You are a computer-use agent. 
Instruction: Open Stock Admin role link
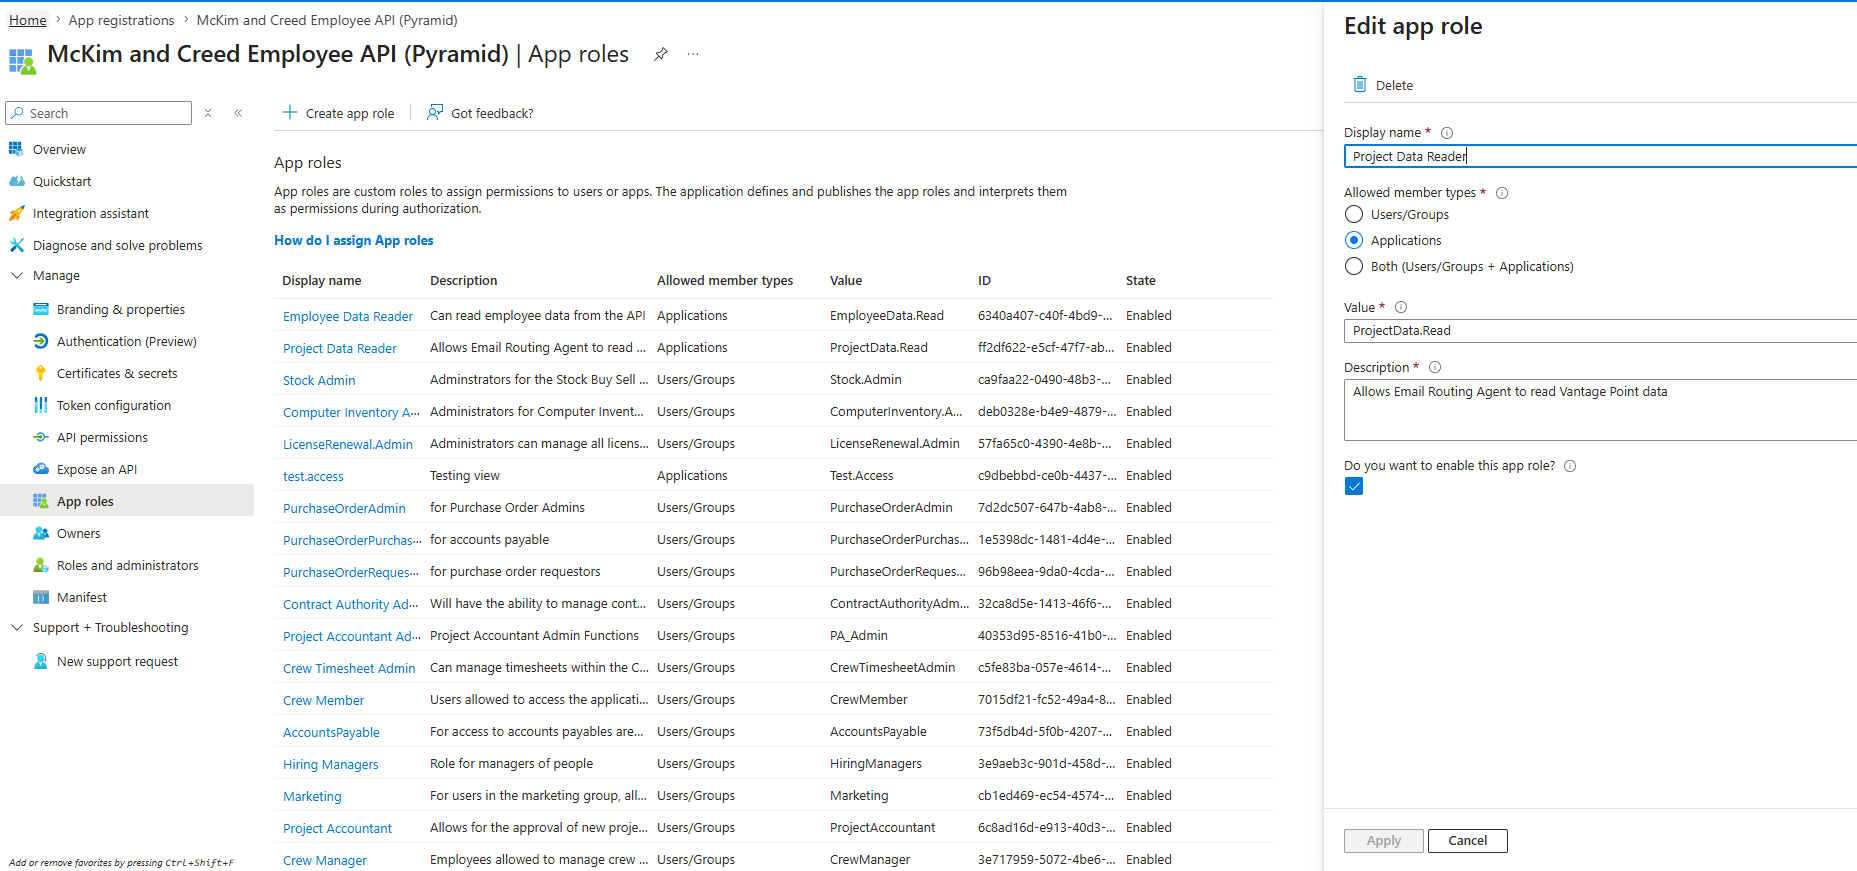pos(319,380)
